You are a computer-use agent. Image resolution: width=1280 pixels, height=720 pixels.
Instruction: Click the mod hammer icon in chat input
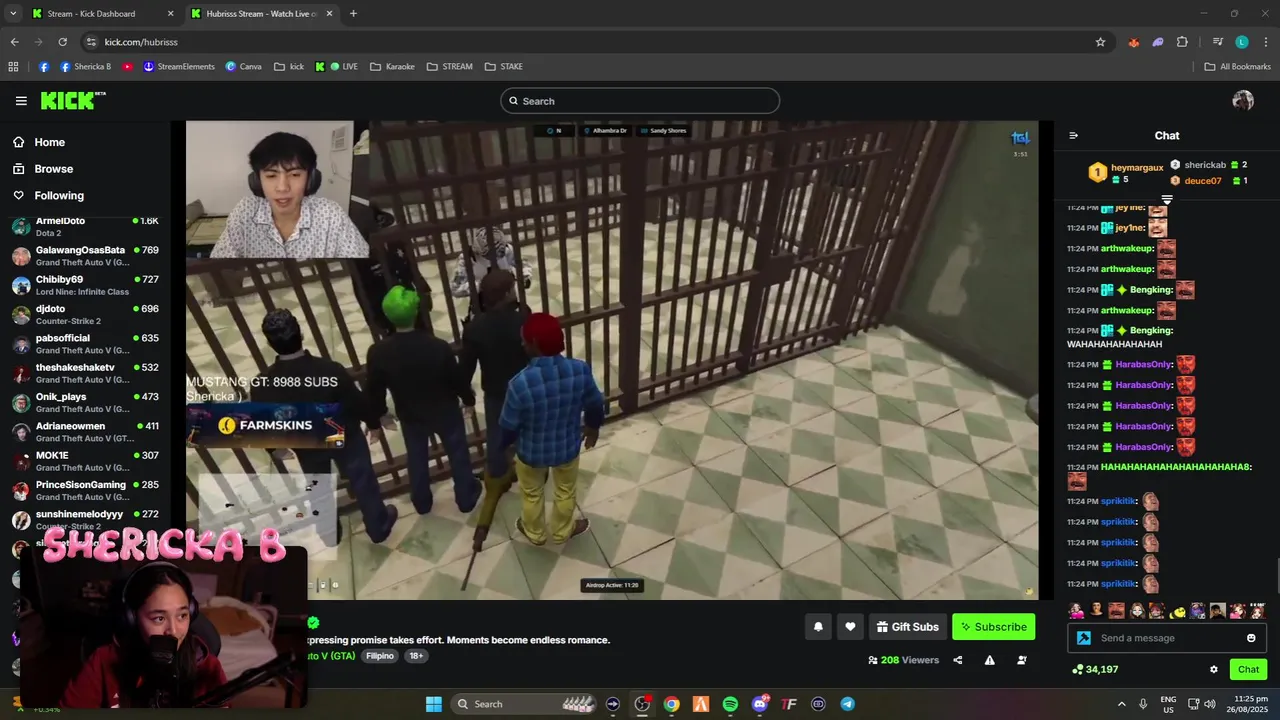click(x=1083, y=638)
